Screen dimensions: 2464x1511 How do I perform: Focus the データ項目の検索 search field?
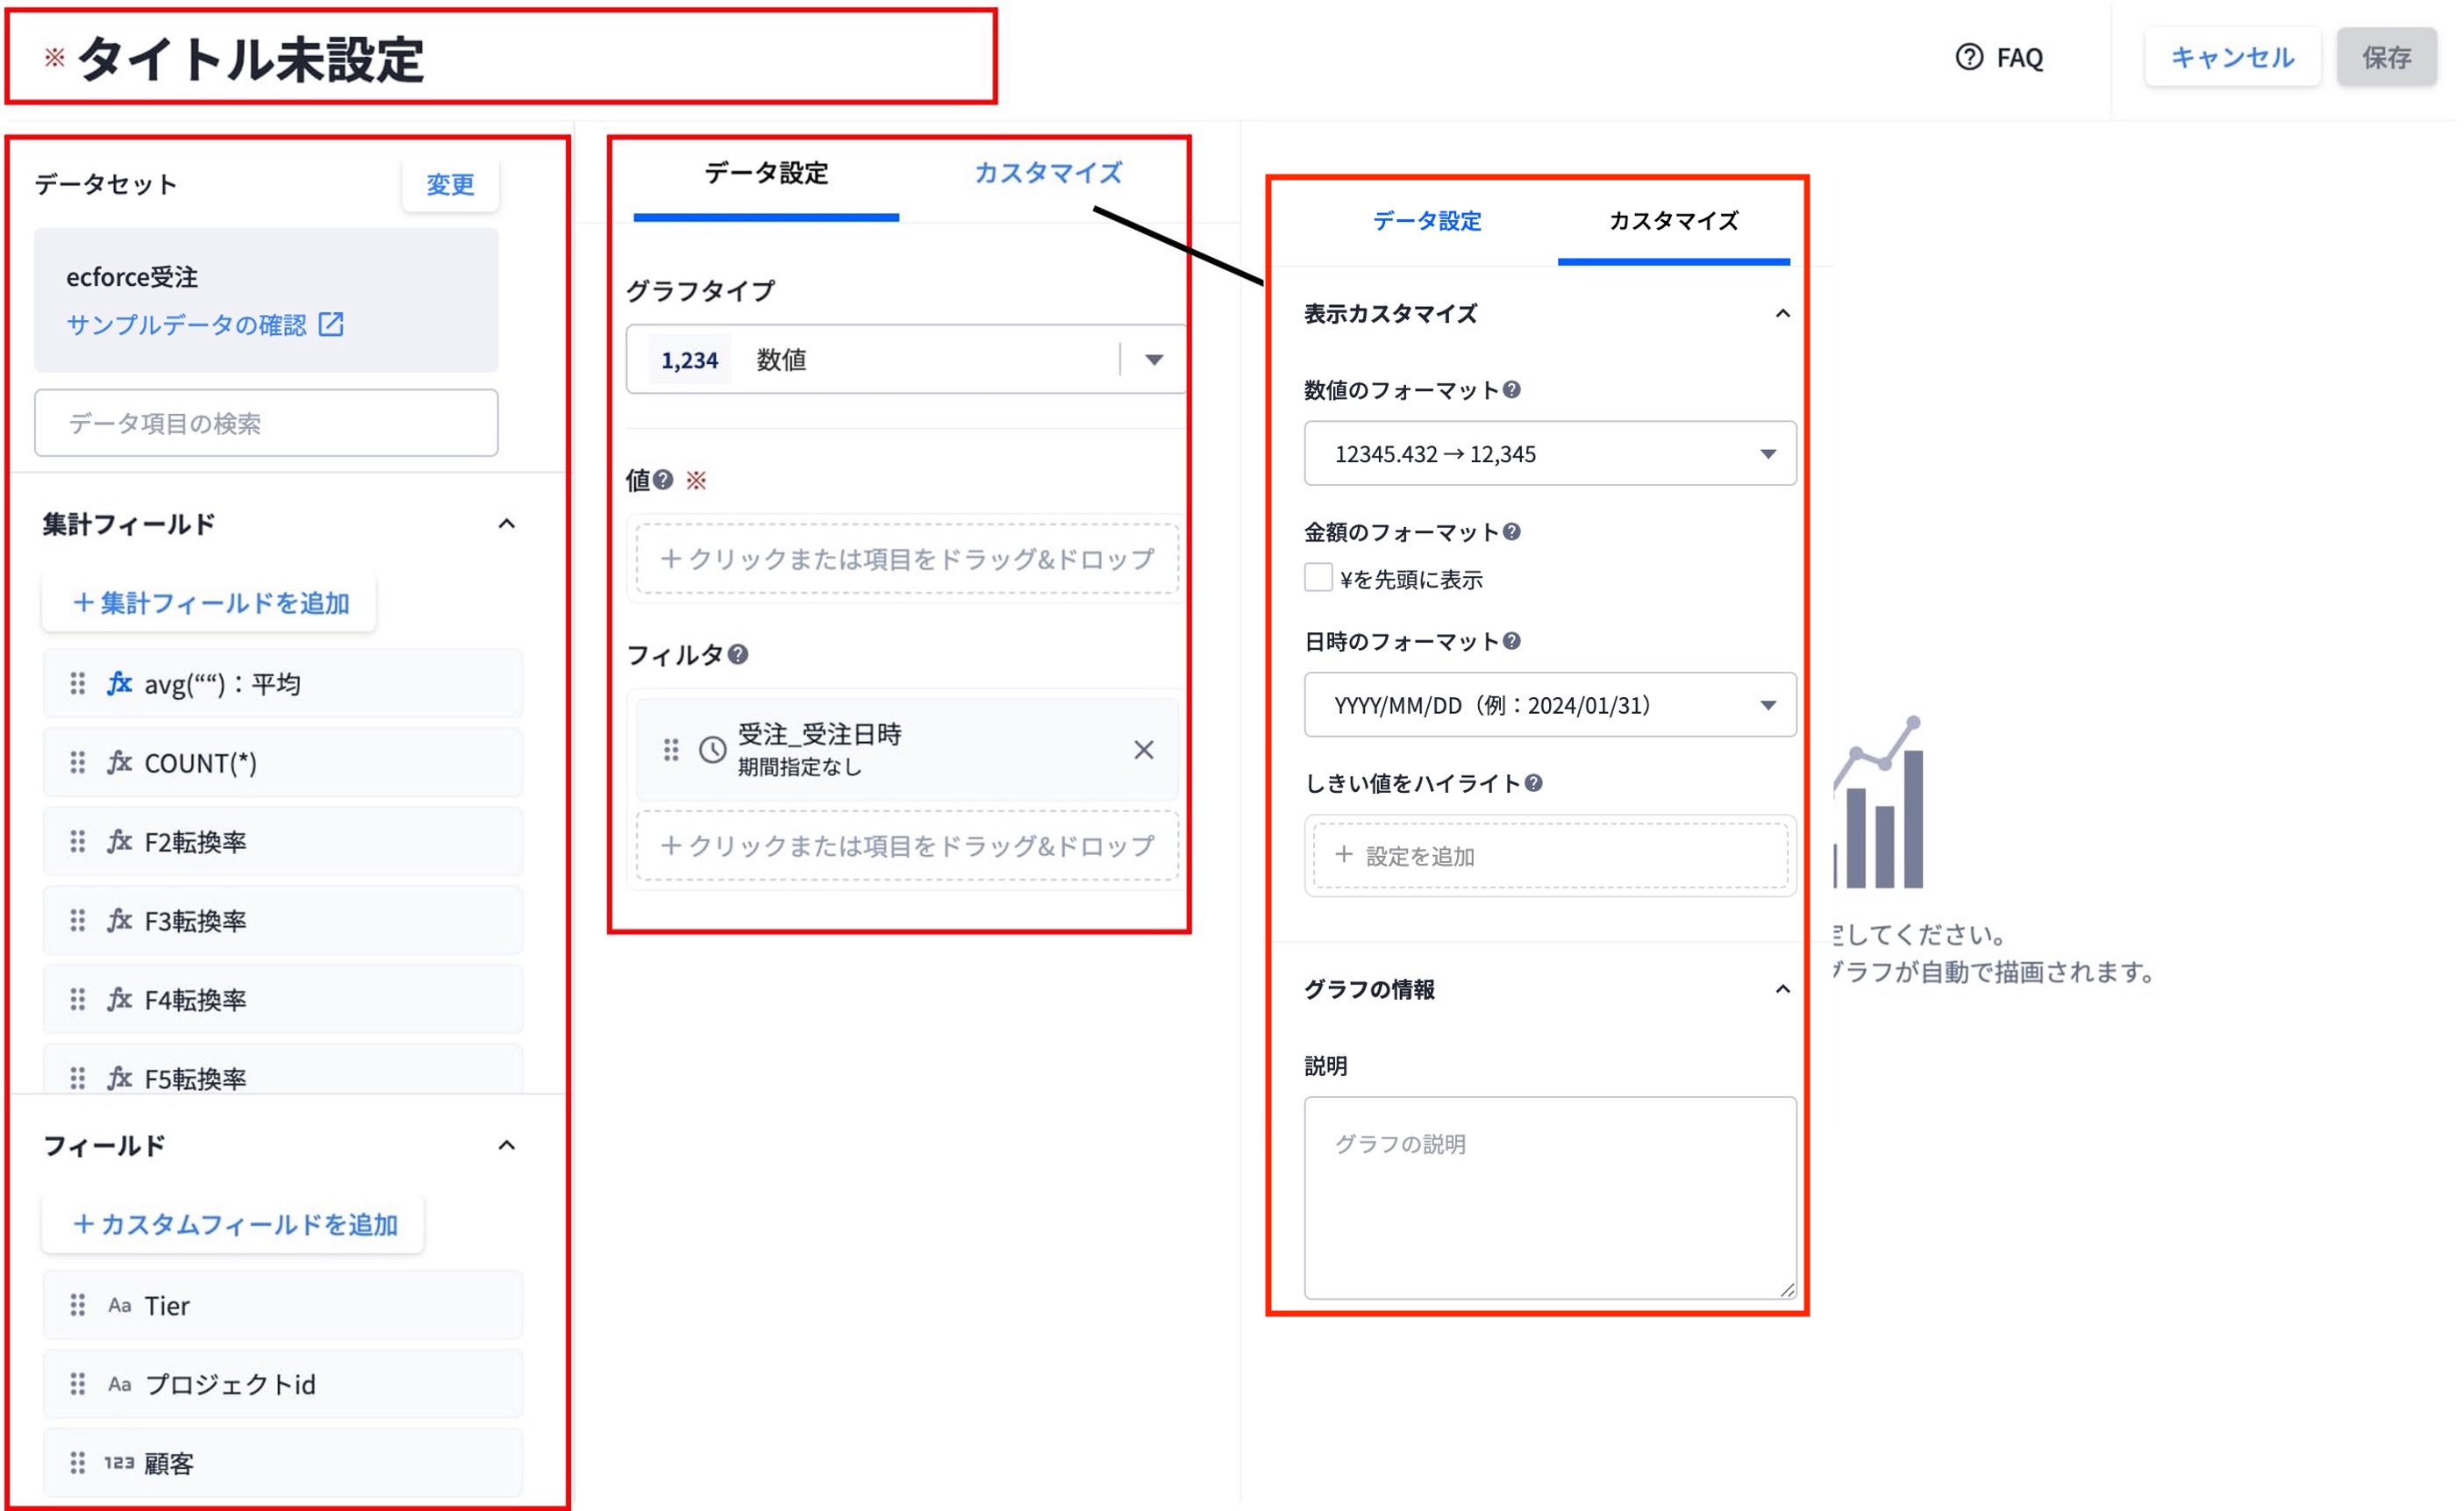[266, 423]
